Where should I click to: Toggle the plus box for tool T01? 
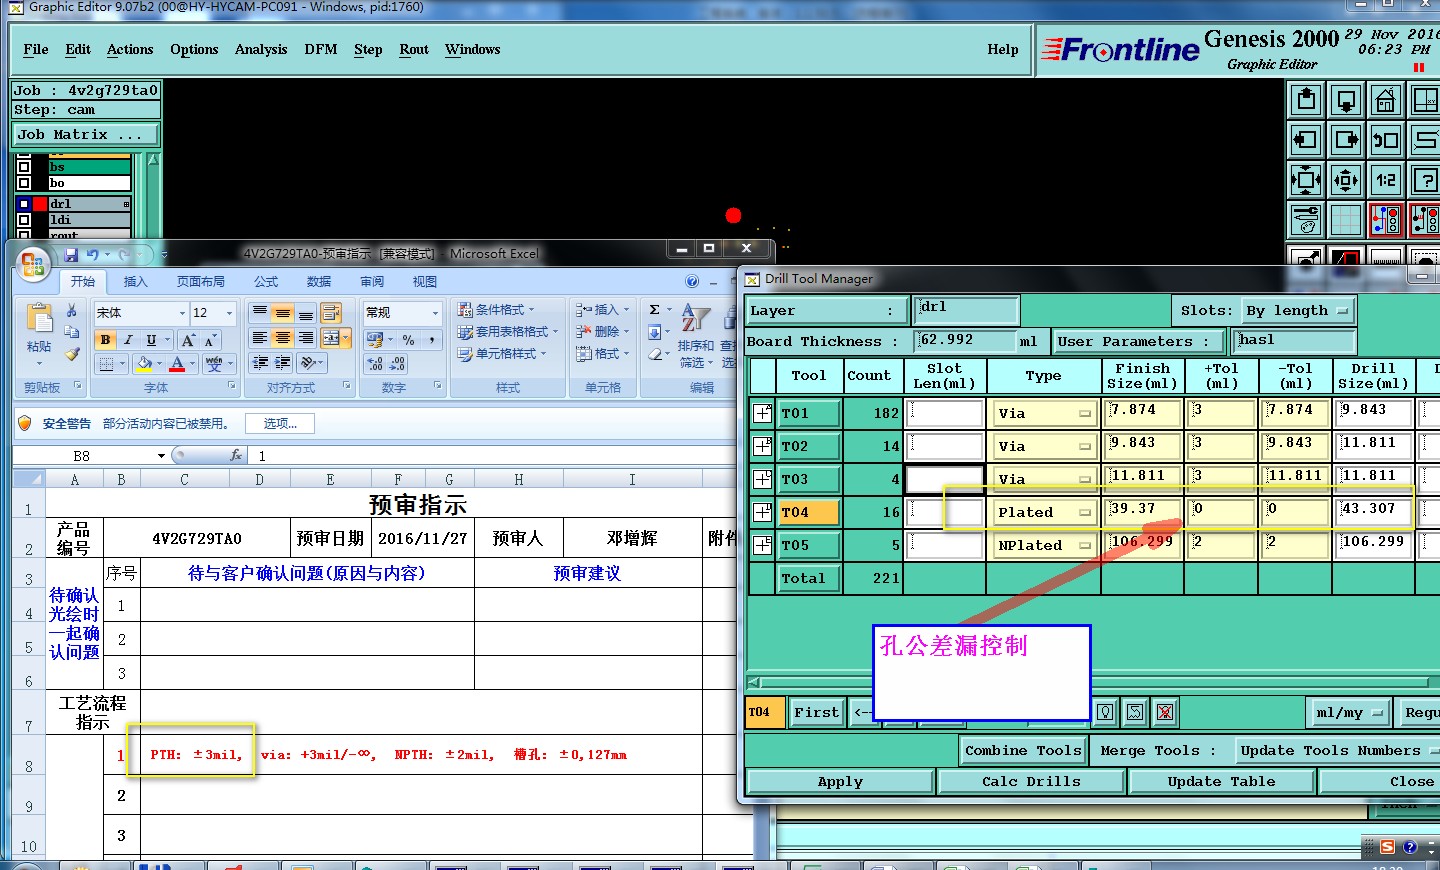762,413
